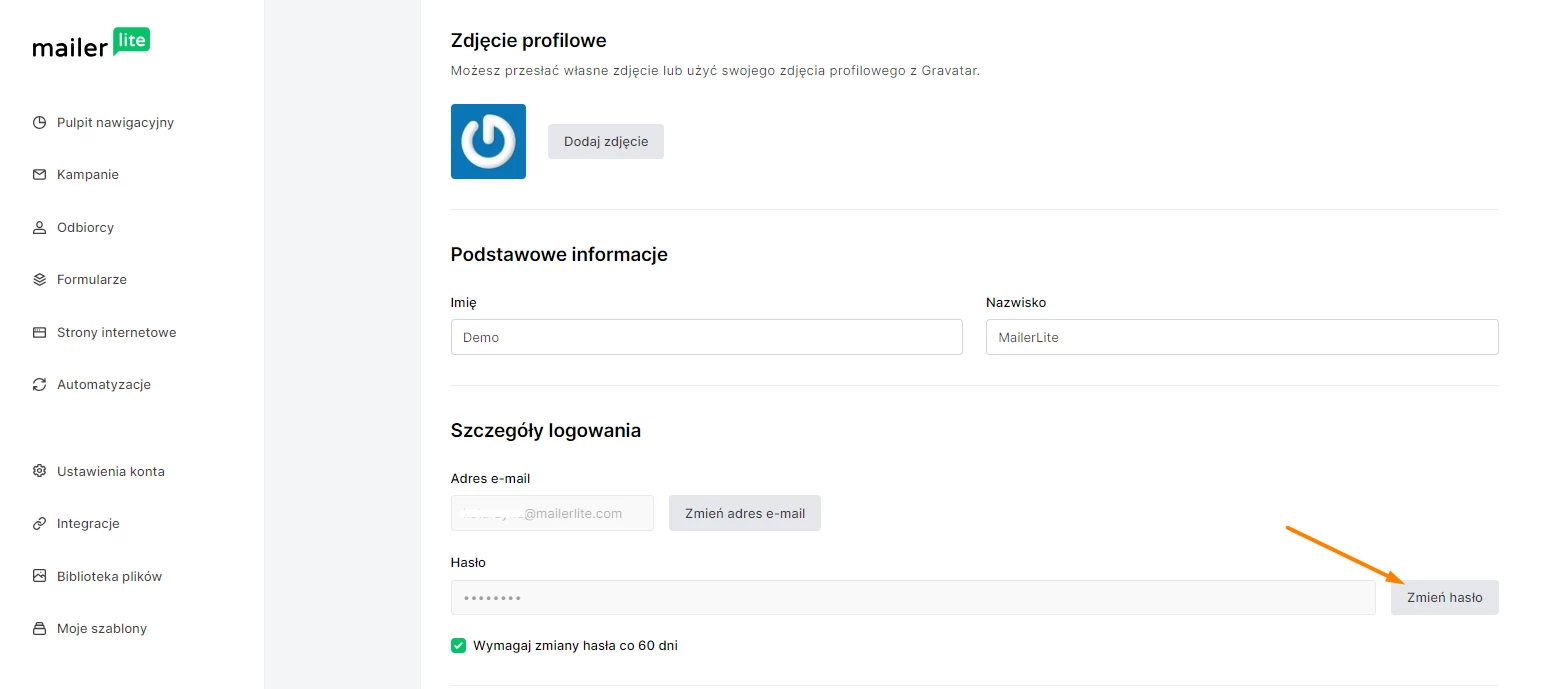The image size is (1541, 689).
Task: Click the Pulpit nawigacyjny dashboard icon
Action: (x=40, y=123)
